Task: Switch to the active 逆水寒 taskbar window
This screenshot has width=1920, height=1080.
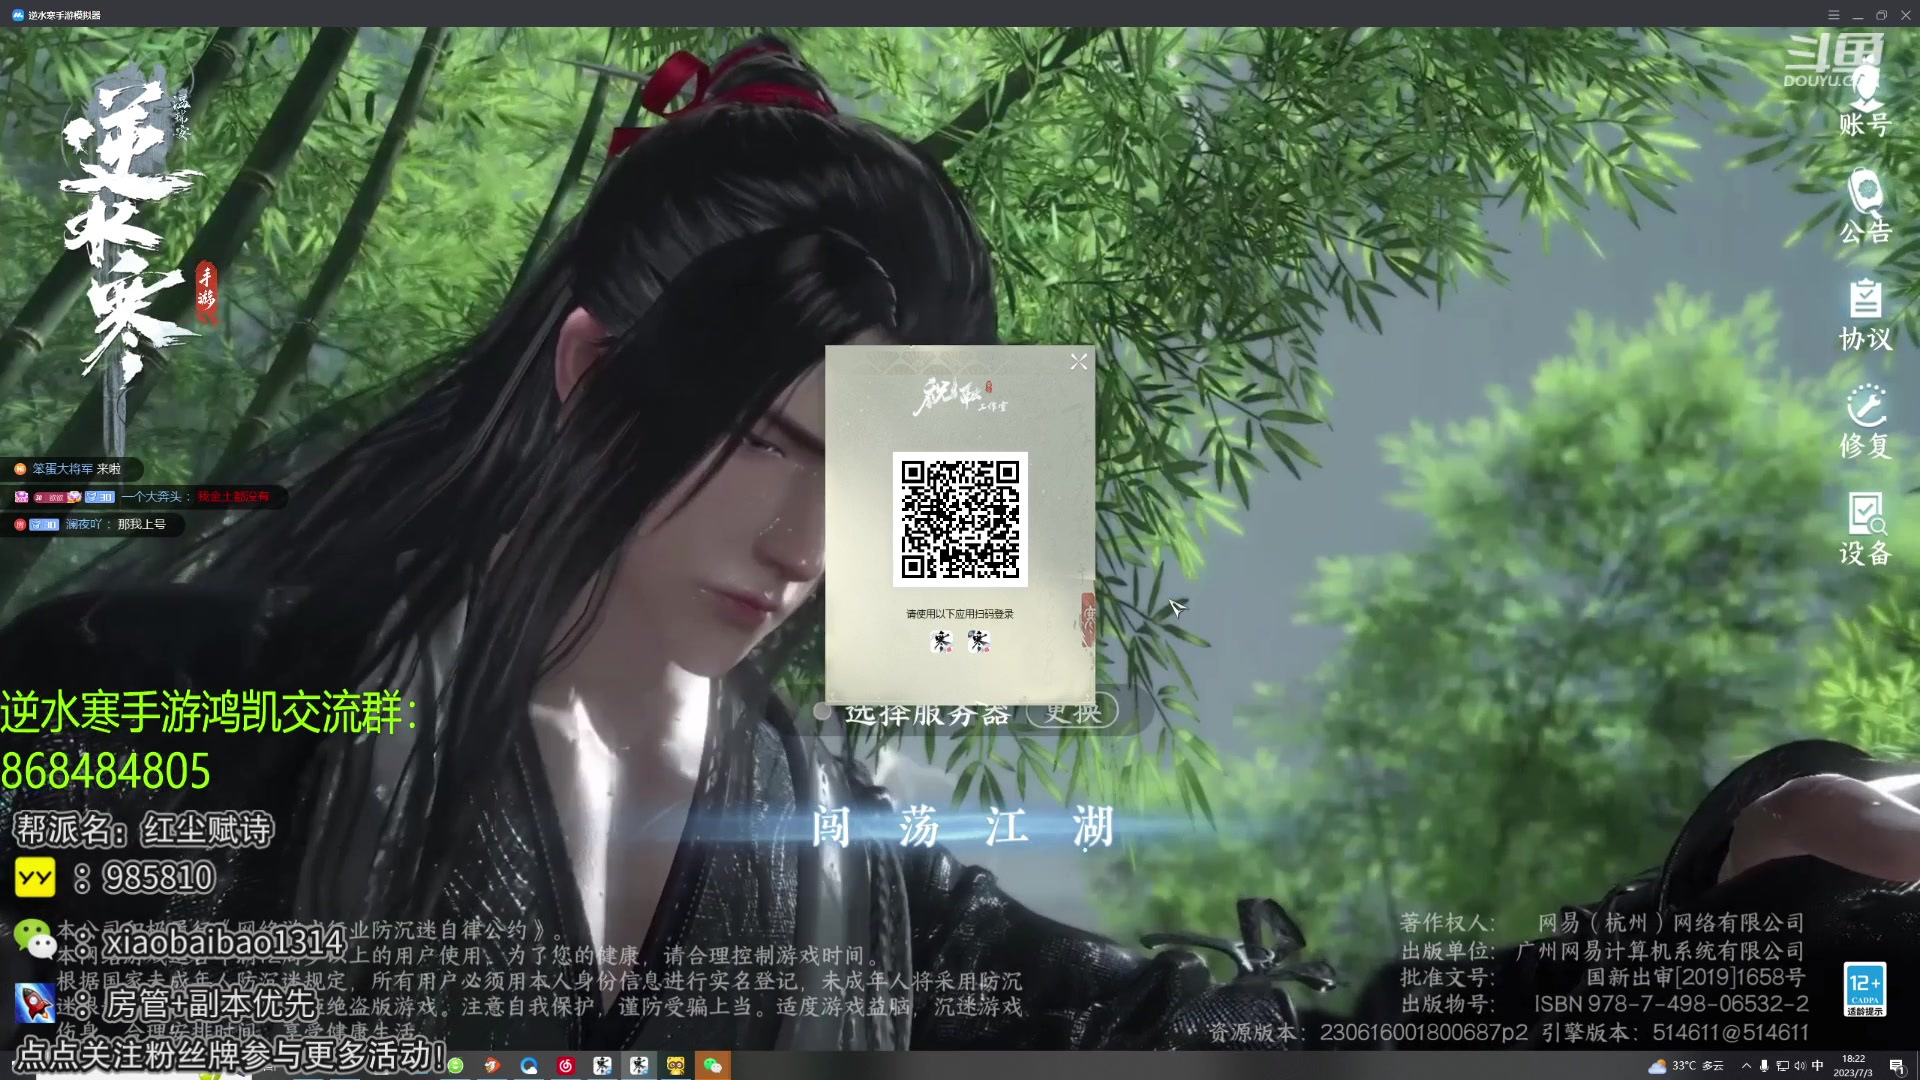Action: [x=639, y=1066]
